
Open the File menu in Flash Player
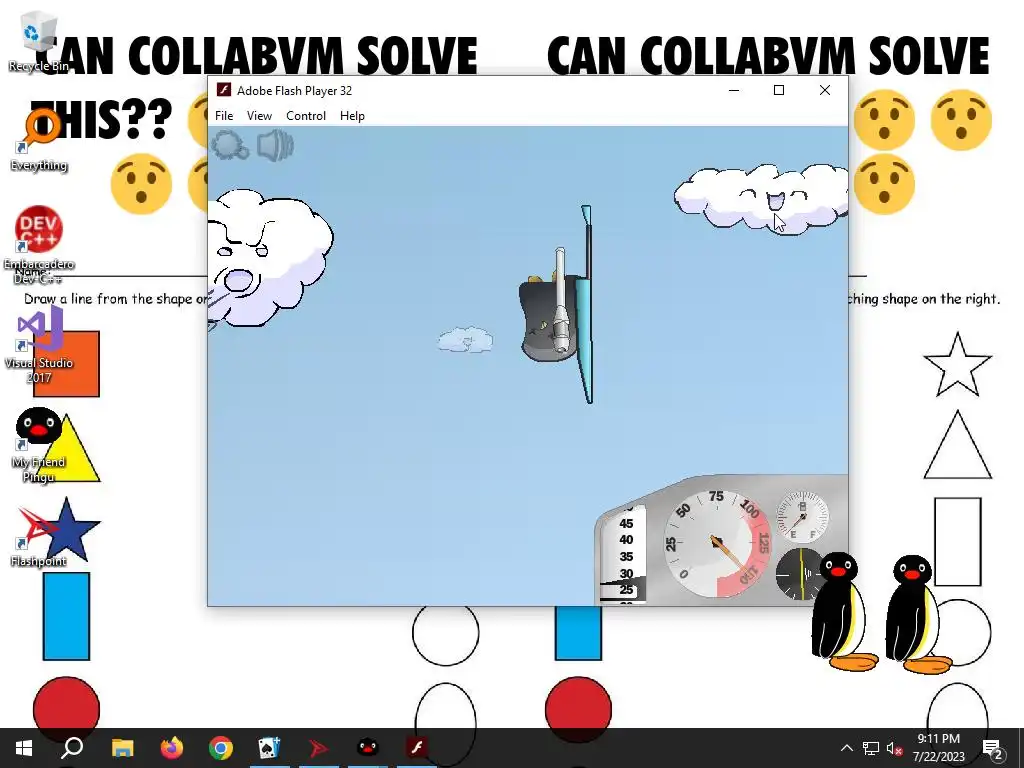point(224,116)
